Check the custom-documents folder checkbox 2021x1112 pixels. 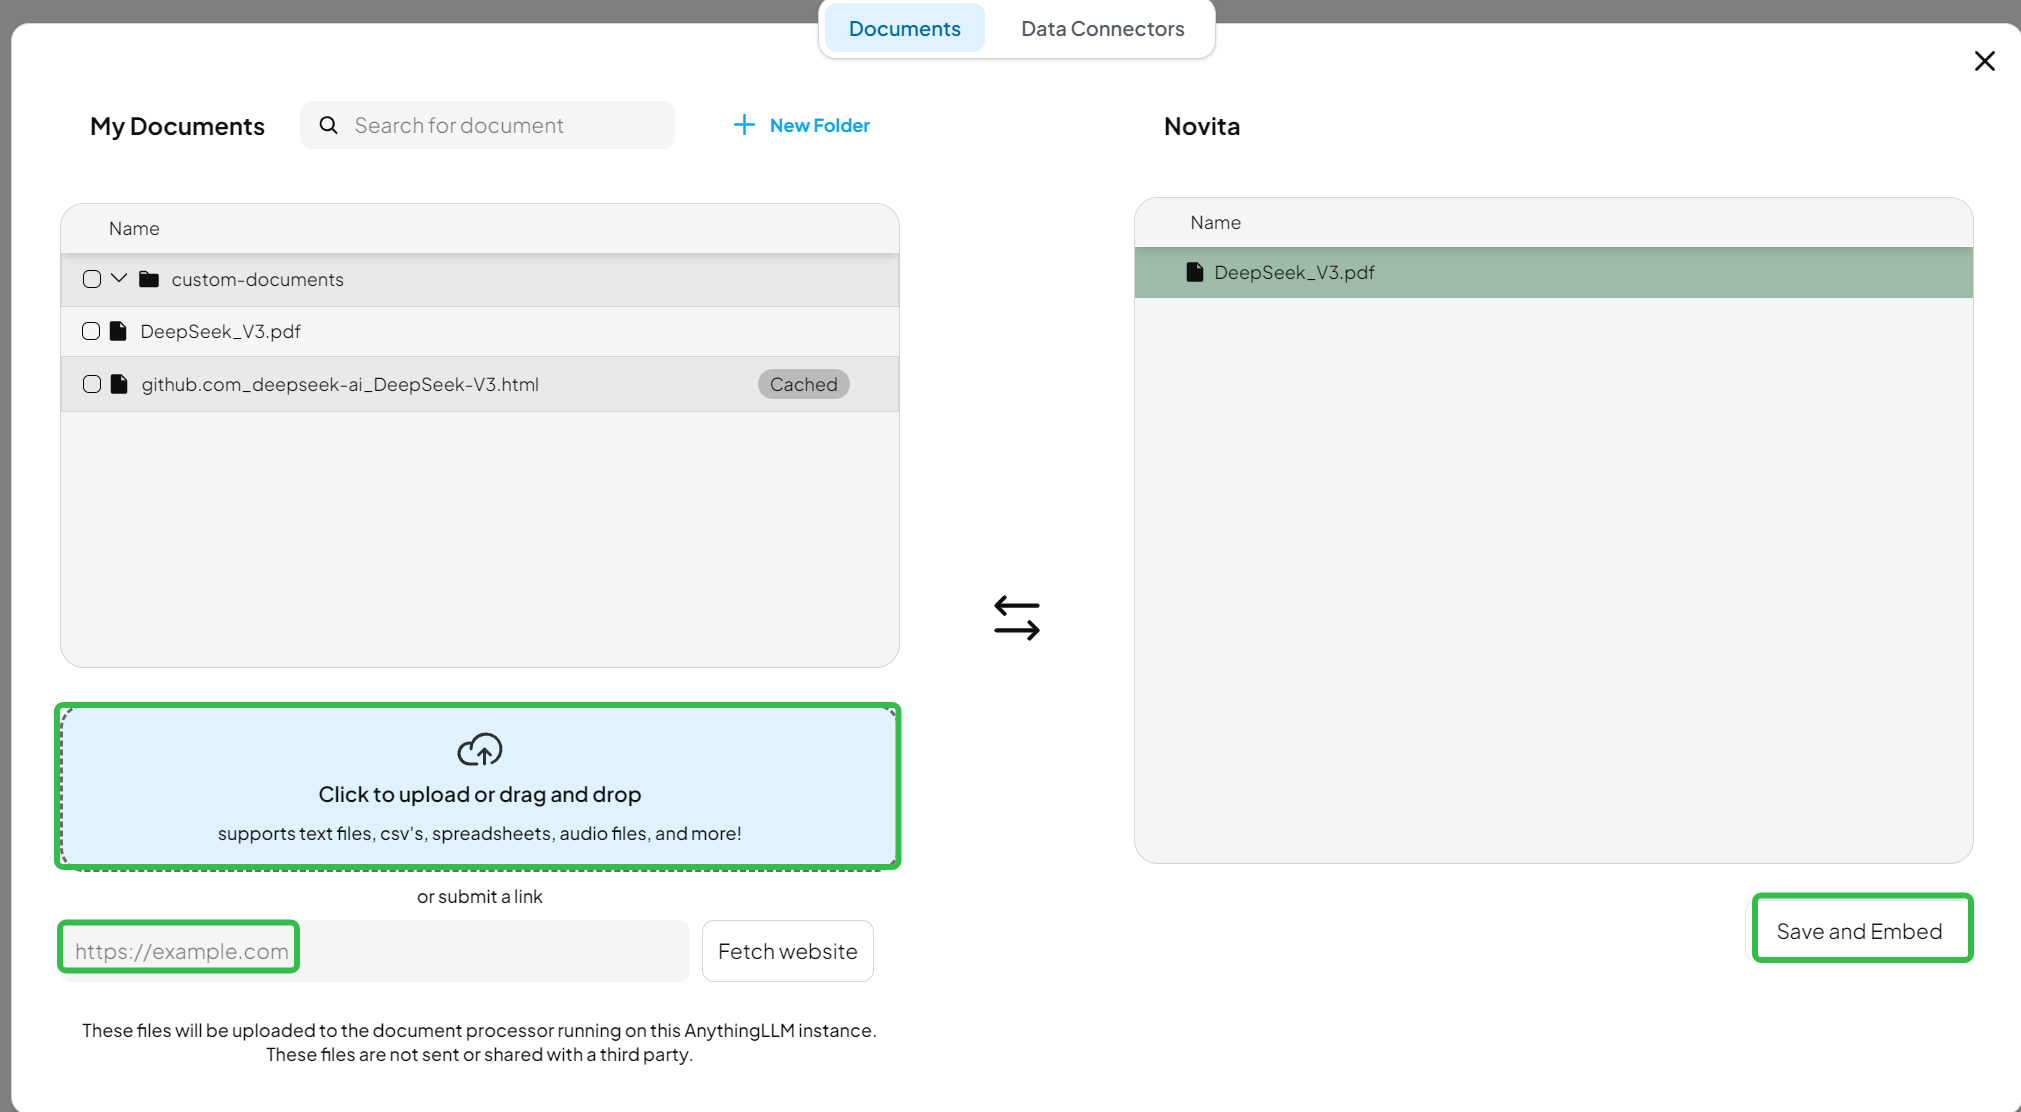click(92, 279)
